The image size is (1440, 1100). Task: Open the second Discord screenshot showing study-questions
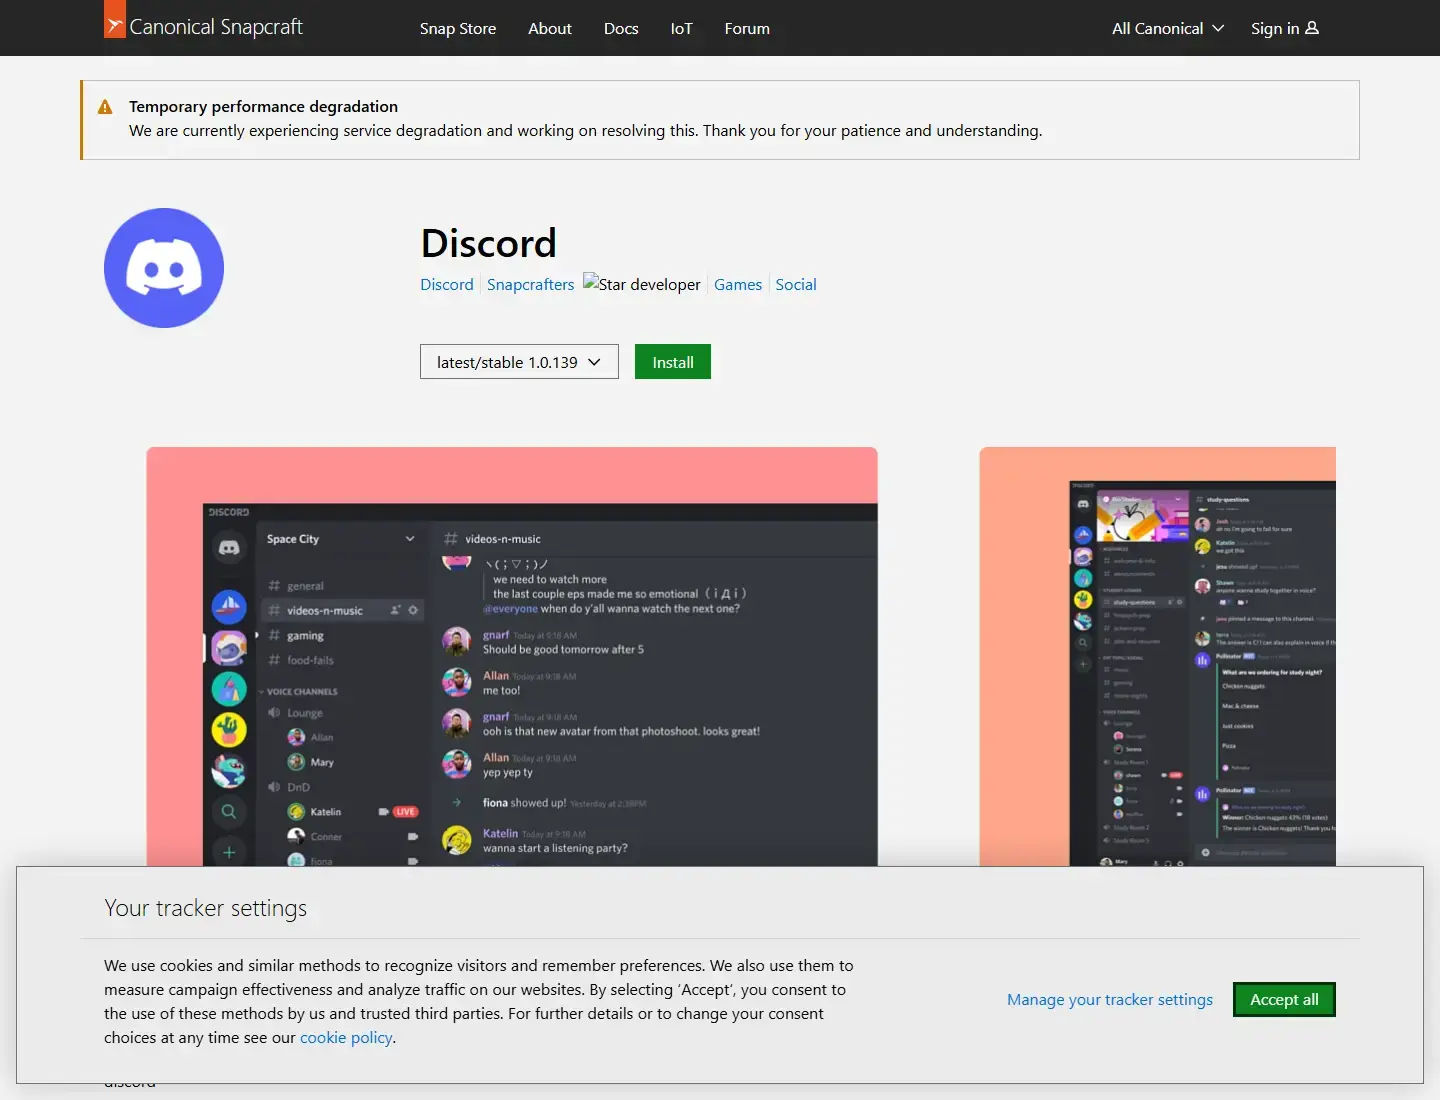pos(1158,657)
